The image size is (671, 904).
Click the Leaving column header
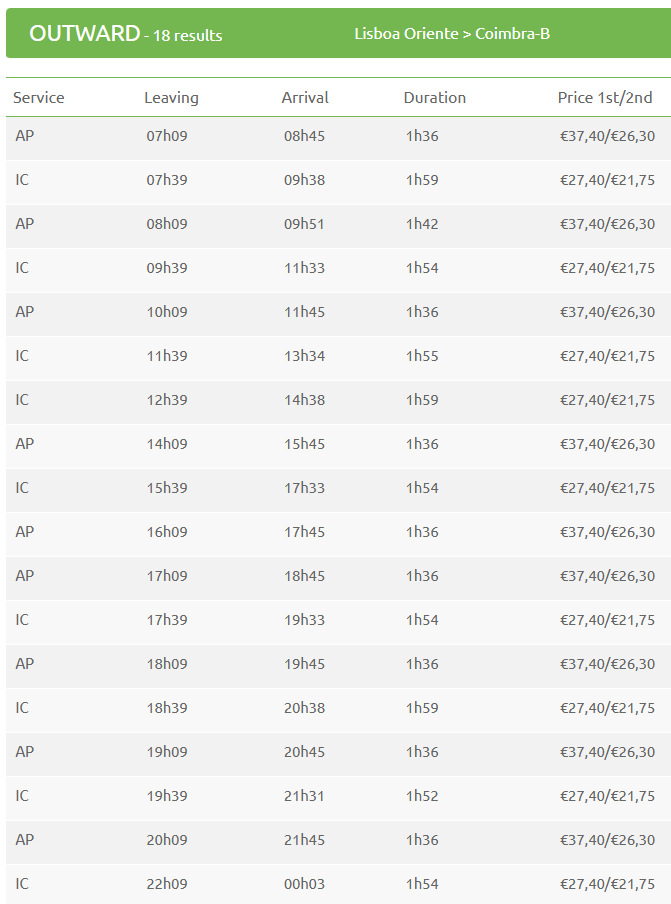click(x=171, y=98)
